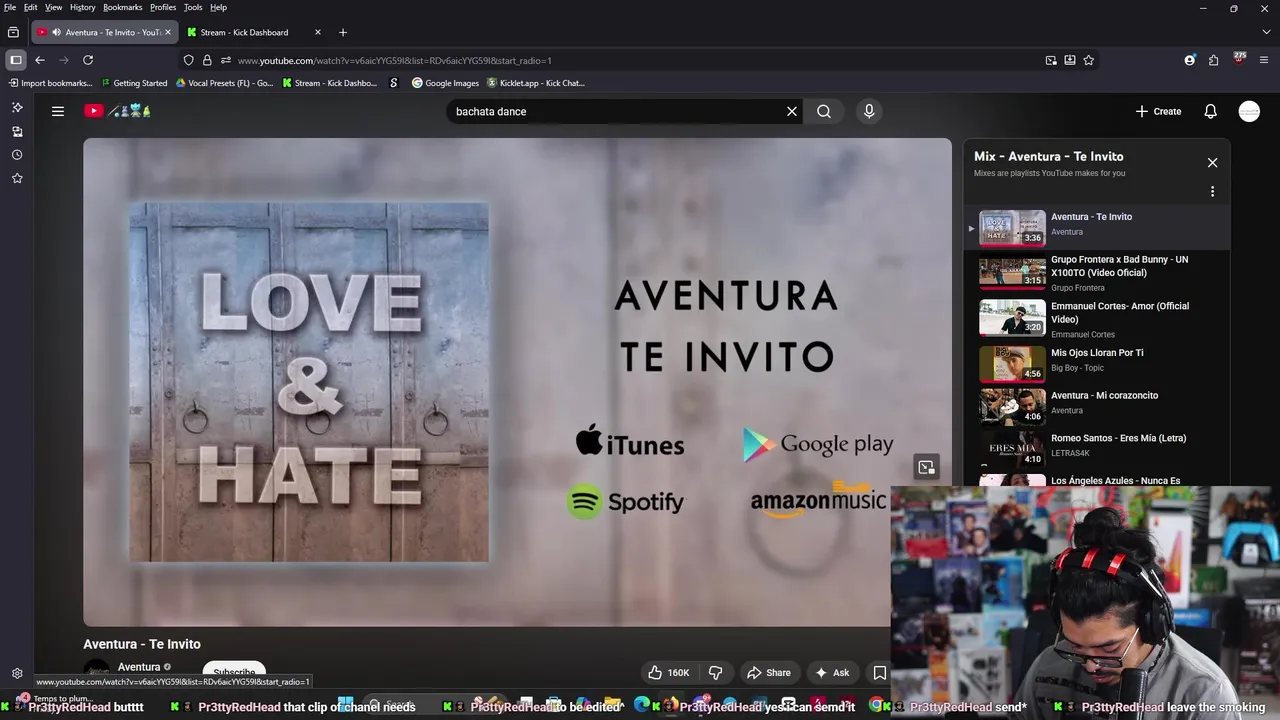This screenshot has height=720, width=1280.
Task: Clear the bachata dance search text
Action: (792, 111)
